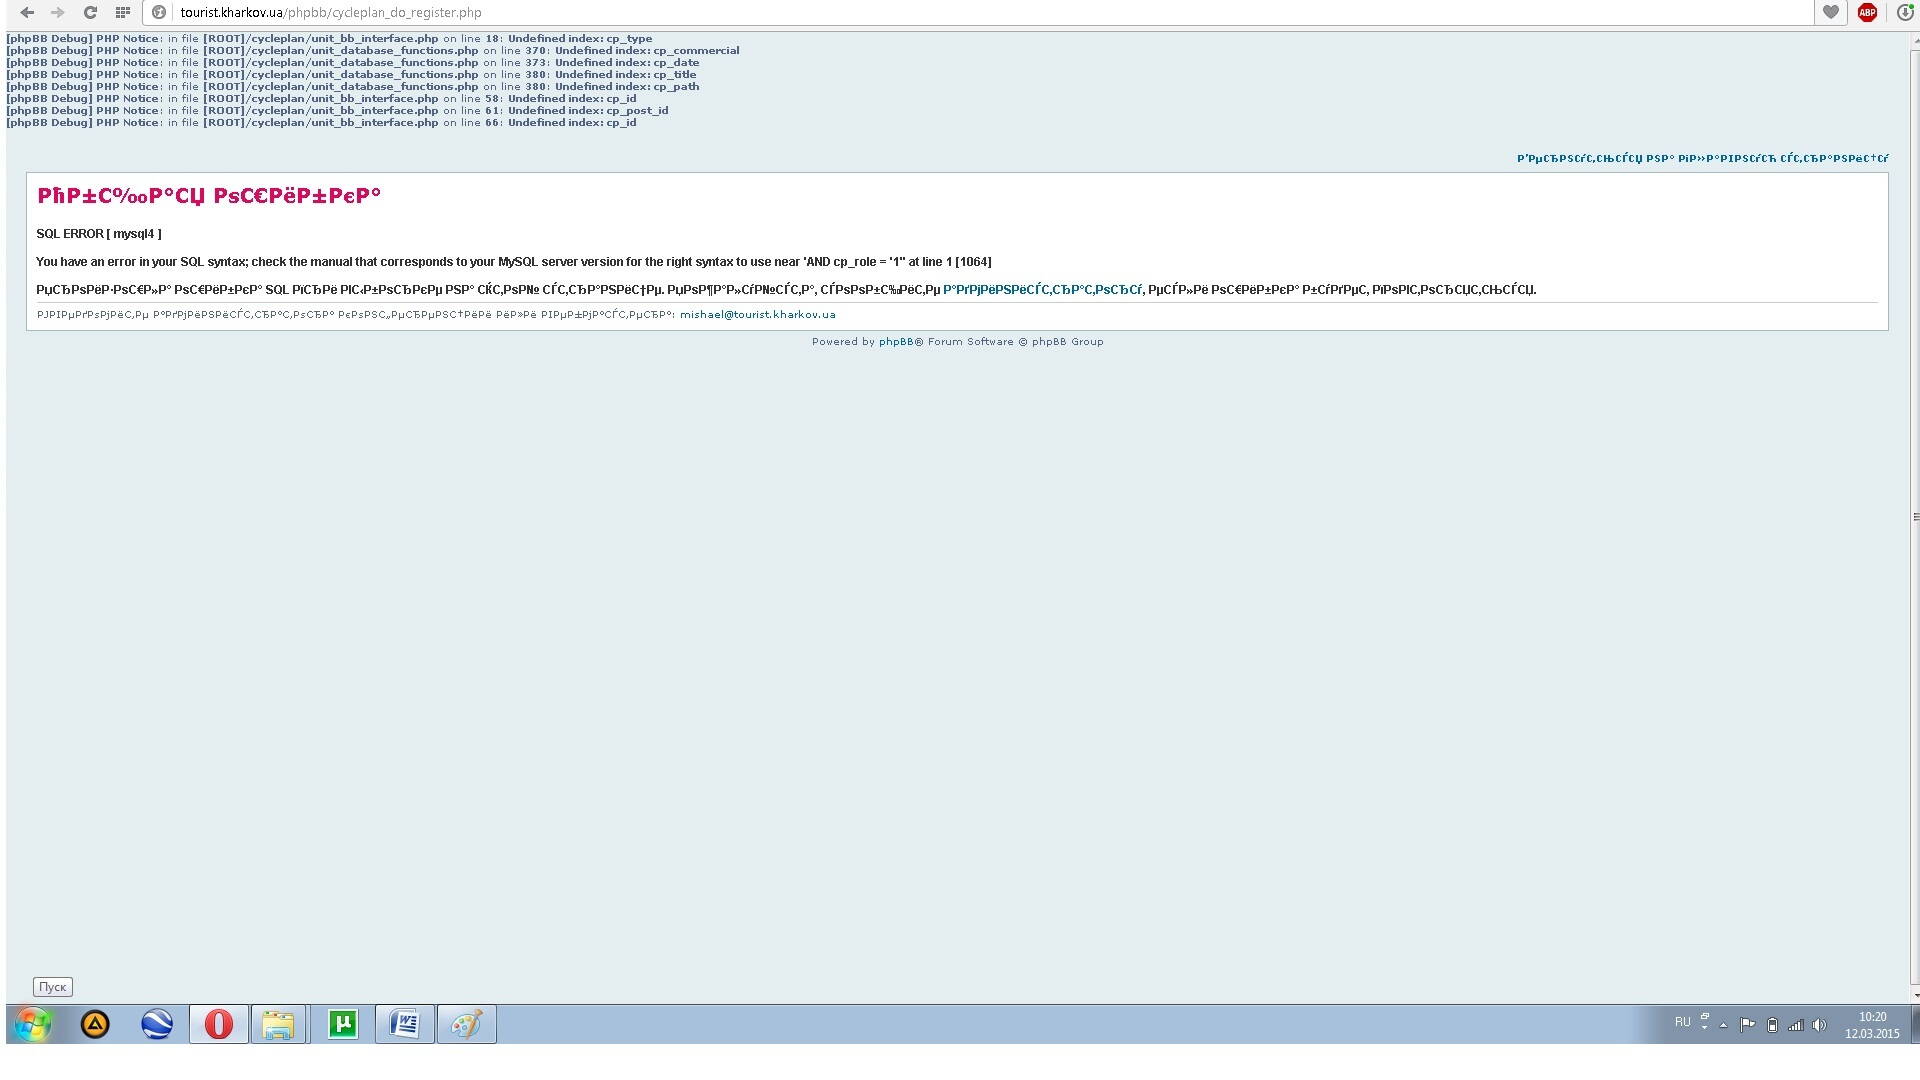1920x1080 pixels.
Task: Click the volume speaker tray icon
Action: tap(1819, 1025)
